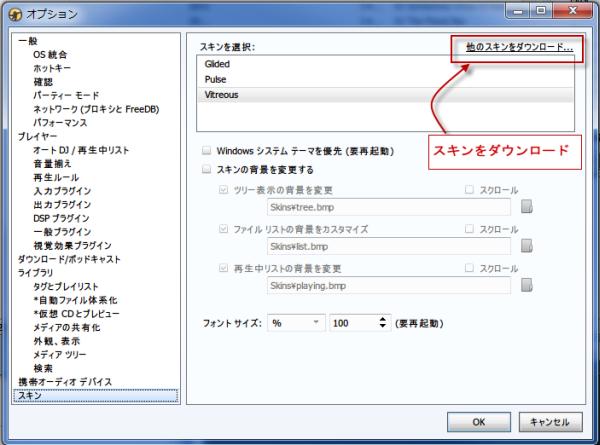Viewport: 600px width, 445px height.
Task: Open the DSP プラグイン settings page
Action: pyautogui.click(x=61, y=218)
